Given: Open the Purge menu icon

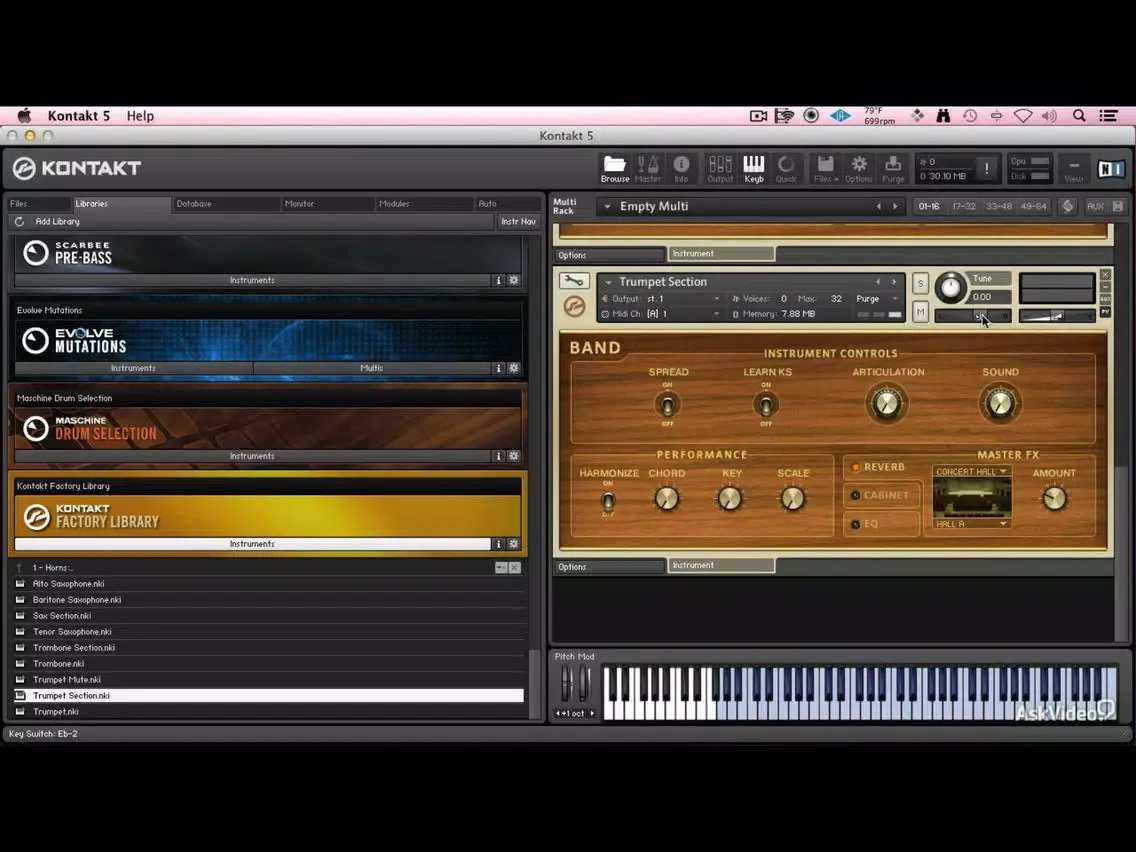Looking at the screenshot, I should (893, 169).
